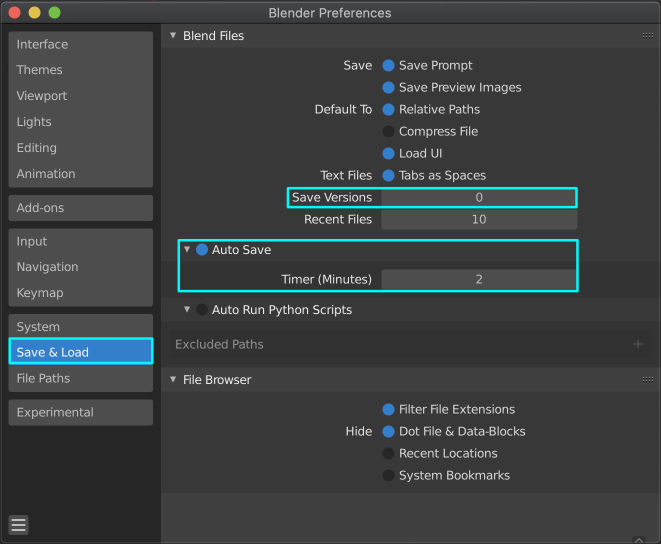Click the Save Versions number field

click(479, 197)
